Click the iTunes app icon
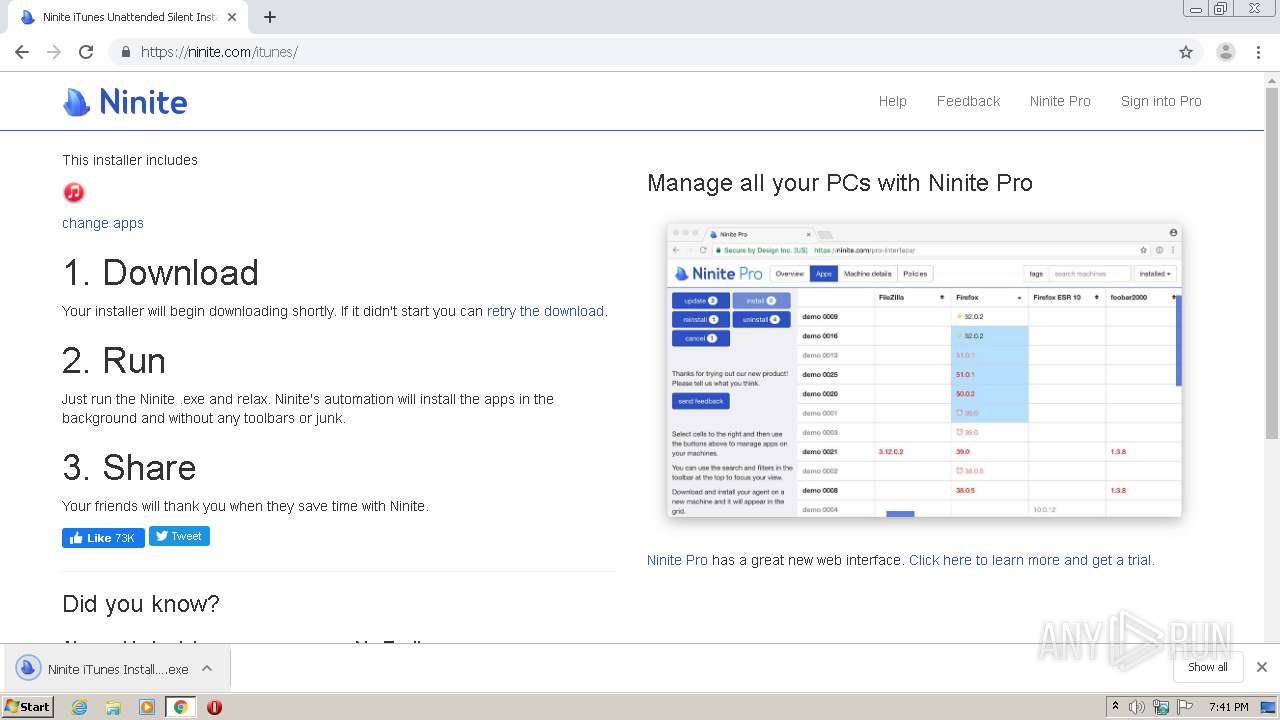 pos(74,192)
